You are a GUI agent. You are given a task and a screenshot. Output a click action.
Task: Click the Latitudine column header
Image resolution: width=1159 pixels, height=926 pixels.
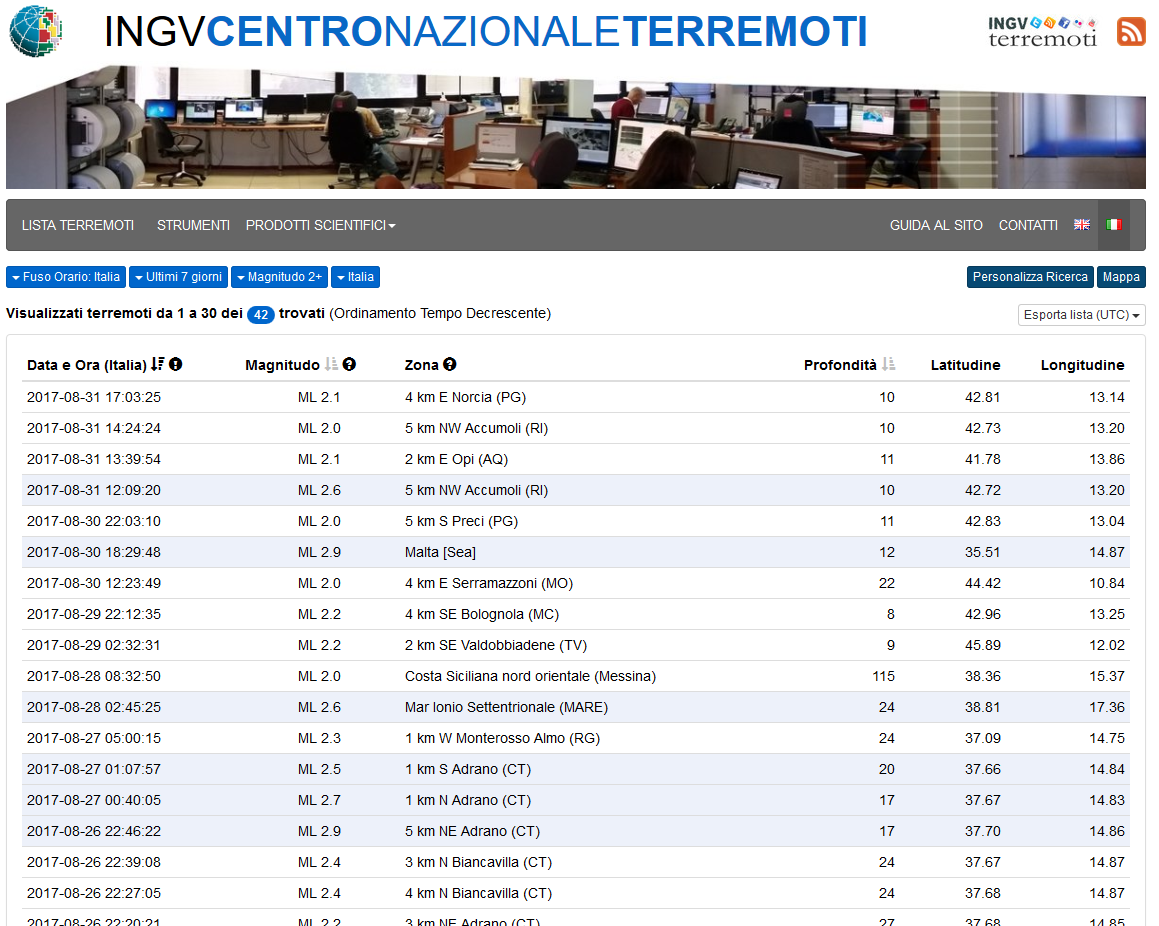click(965, 364)
